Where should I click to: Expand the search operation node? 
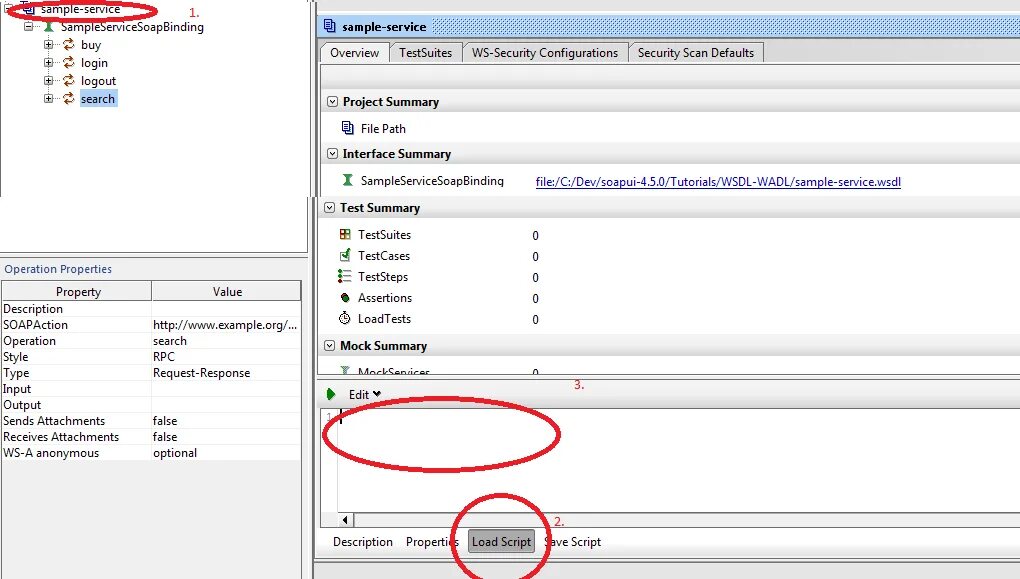(48, 98)
